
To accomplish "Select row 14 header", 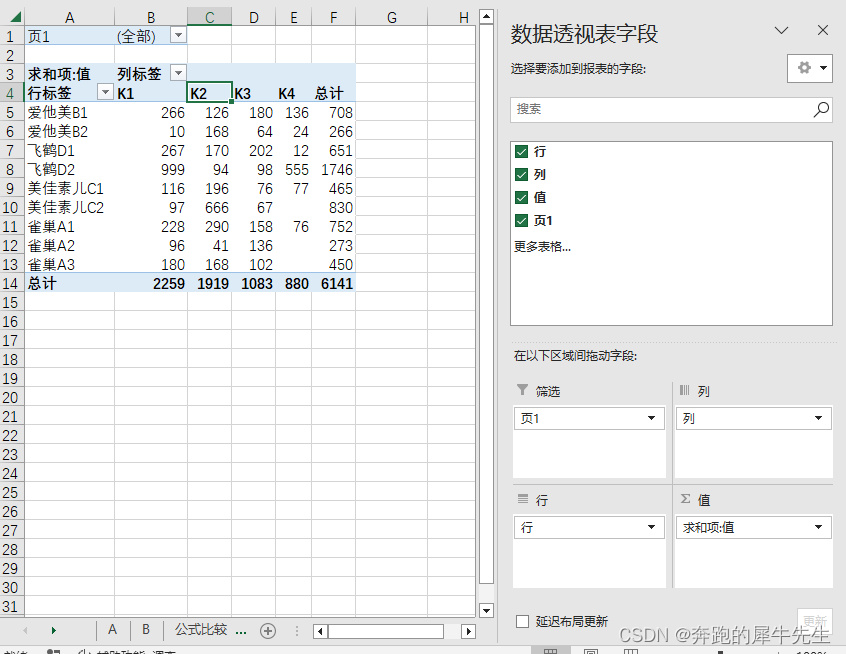I will click(11, 283).
